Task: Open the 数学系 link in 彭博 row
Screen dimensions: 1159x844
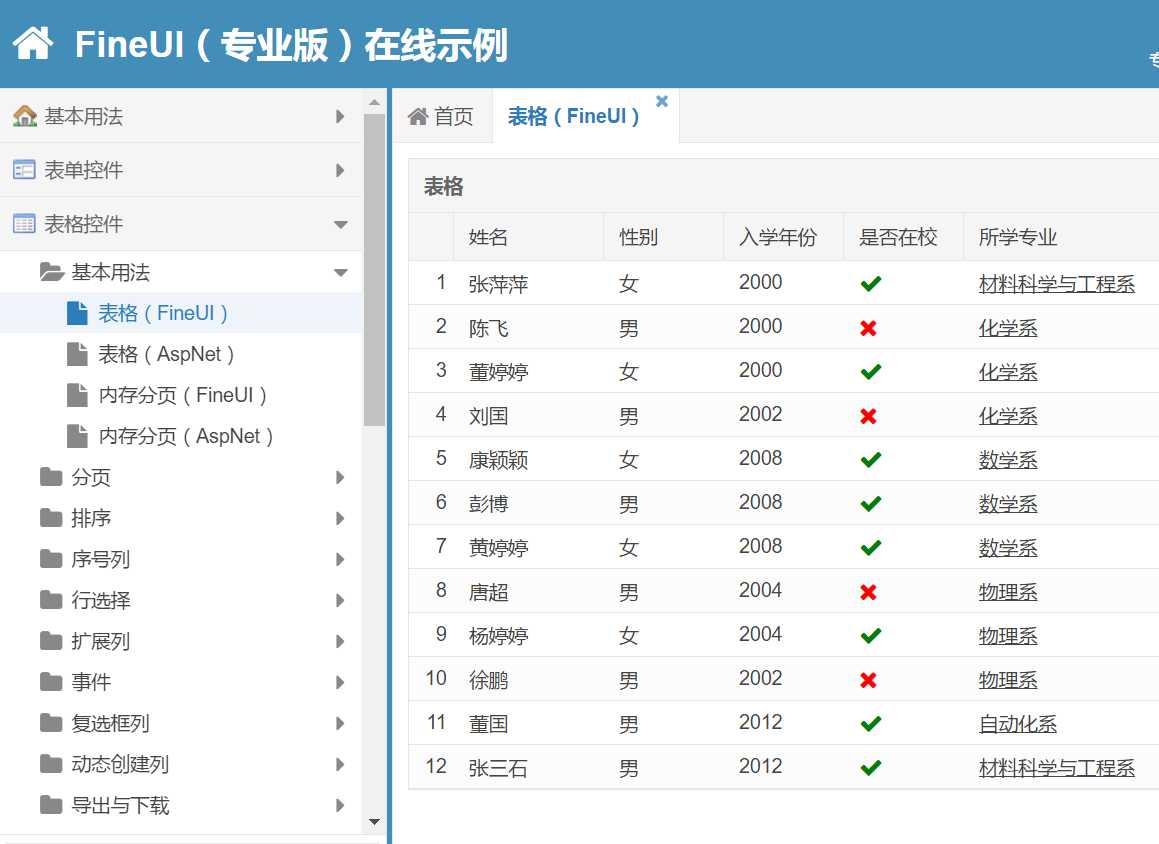Action: [x=1007, y=504]
